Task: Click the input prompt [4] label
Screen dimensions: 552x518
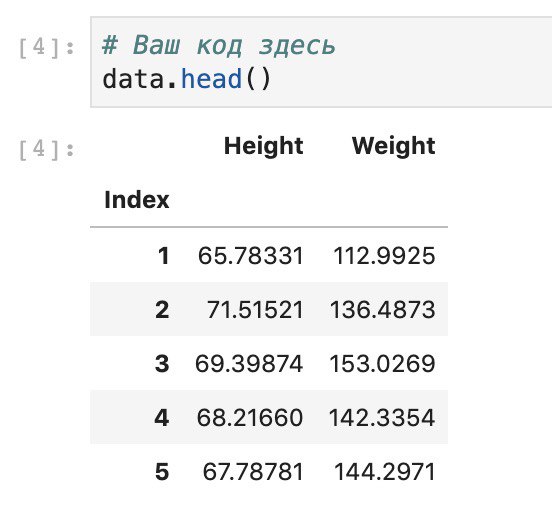Action: [x=46, y=48]
